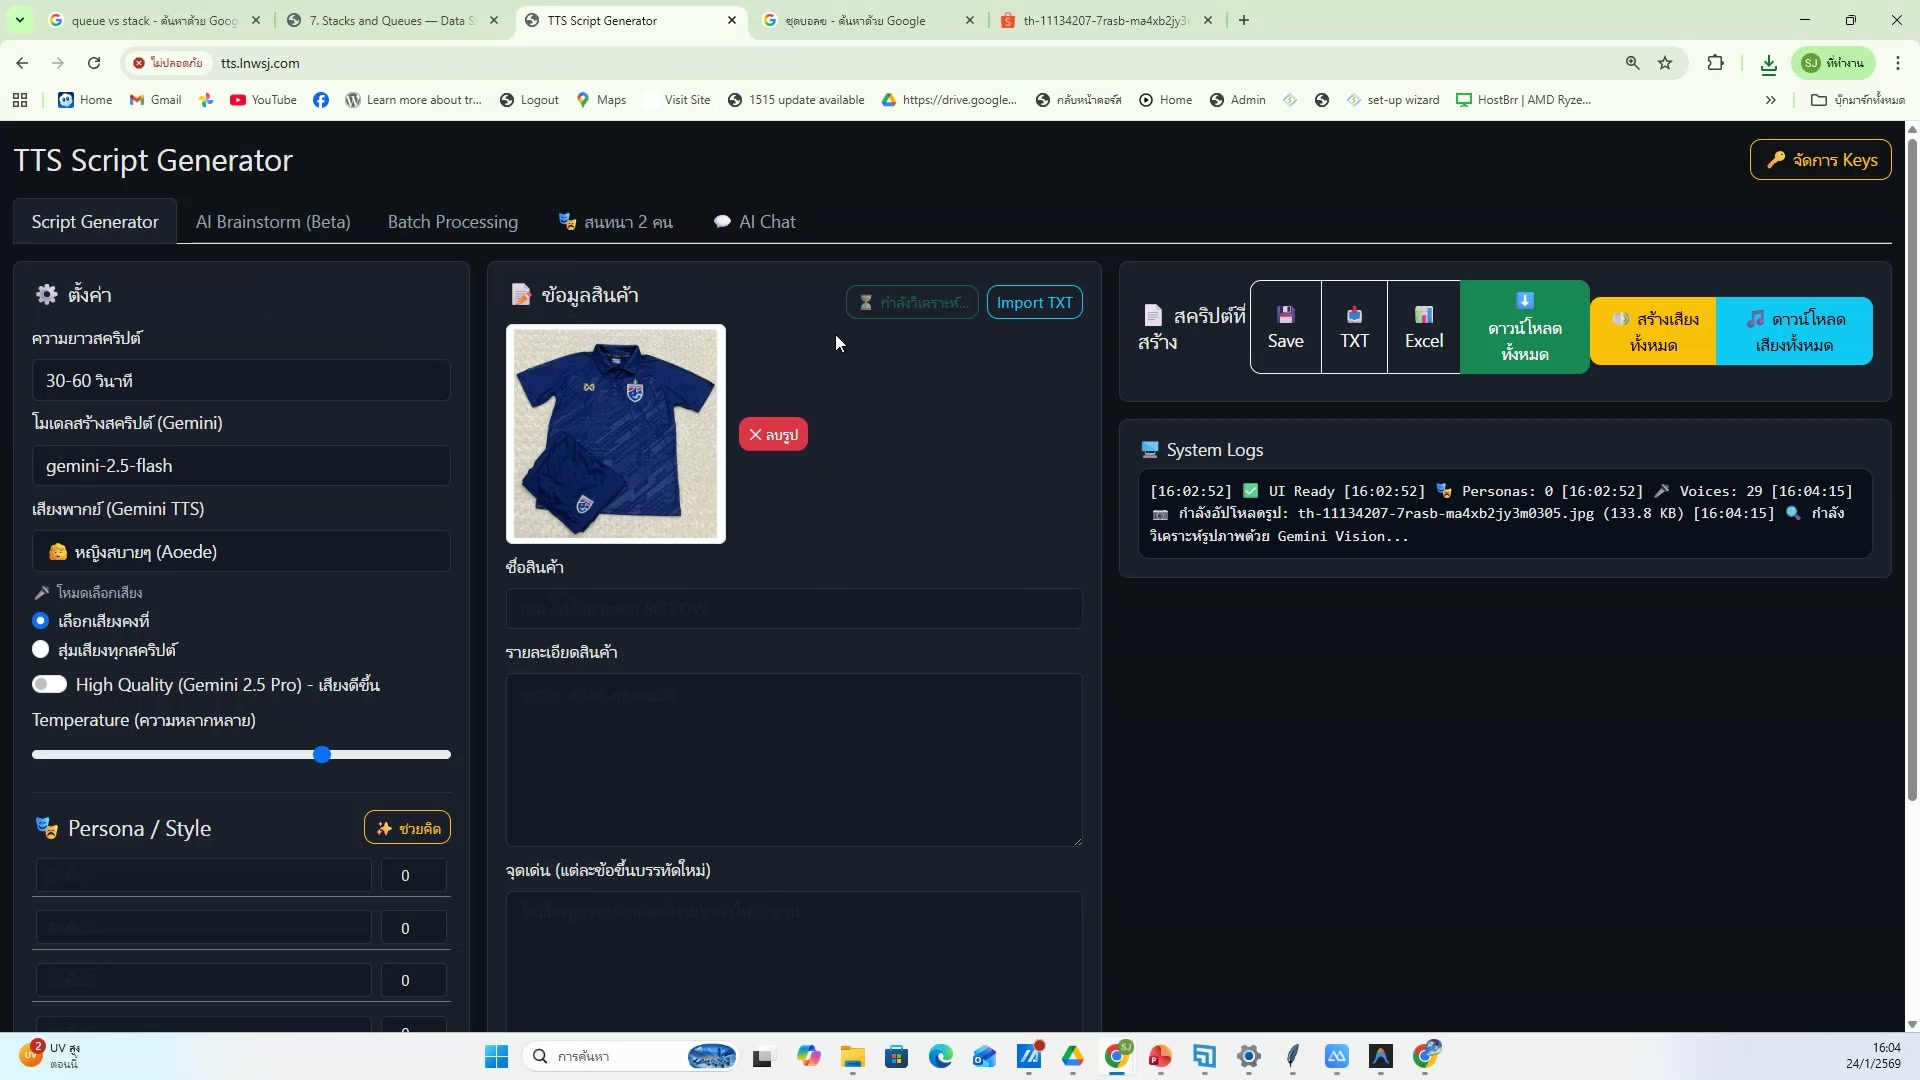Image resolution: width=1920 pixels, height=1080 pixels.
Task: Switch to the AI Brainstorm (Beta) tab
Action: pyautogui.click(x=273, y=222)
